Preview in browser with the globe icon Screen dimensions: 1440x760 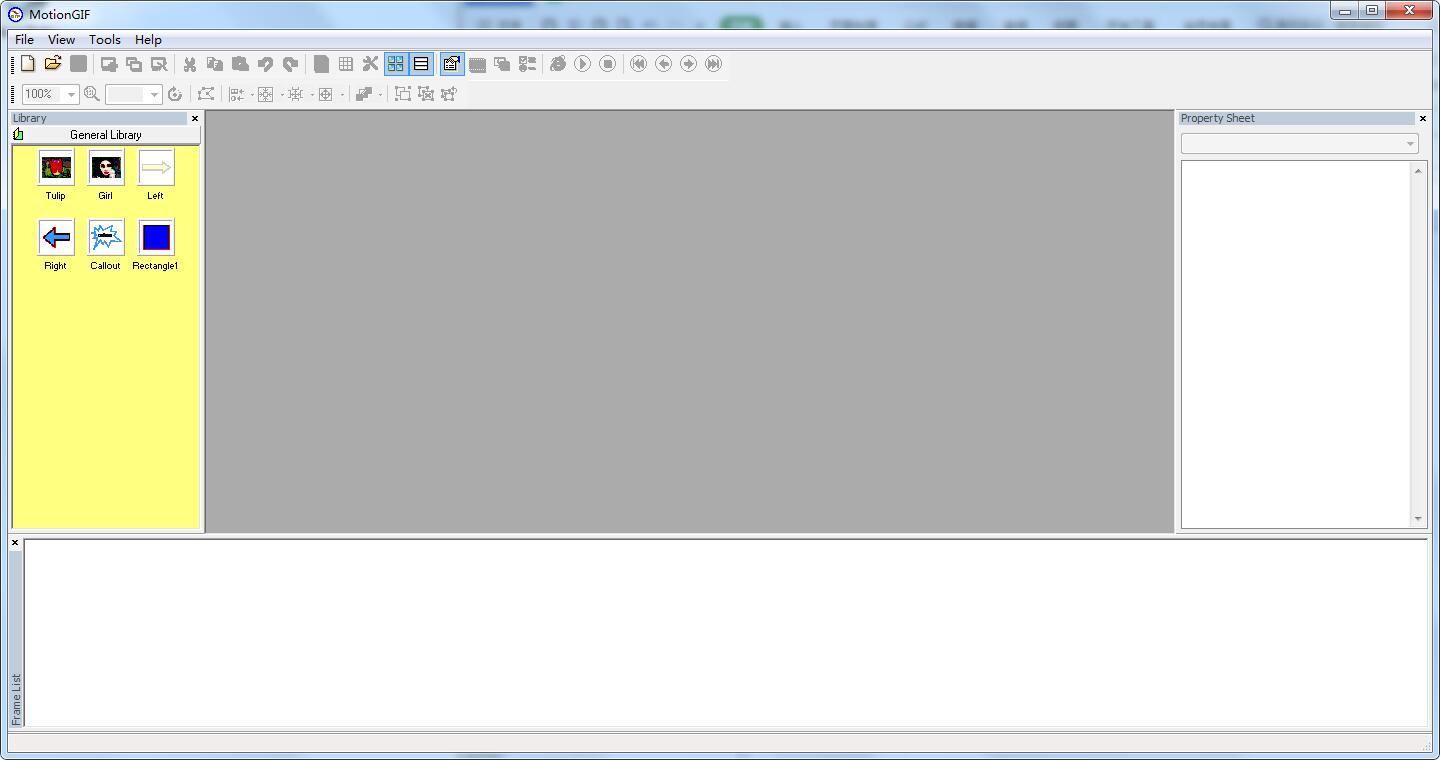pos(558,64)
